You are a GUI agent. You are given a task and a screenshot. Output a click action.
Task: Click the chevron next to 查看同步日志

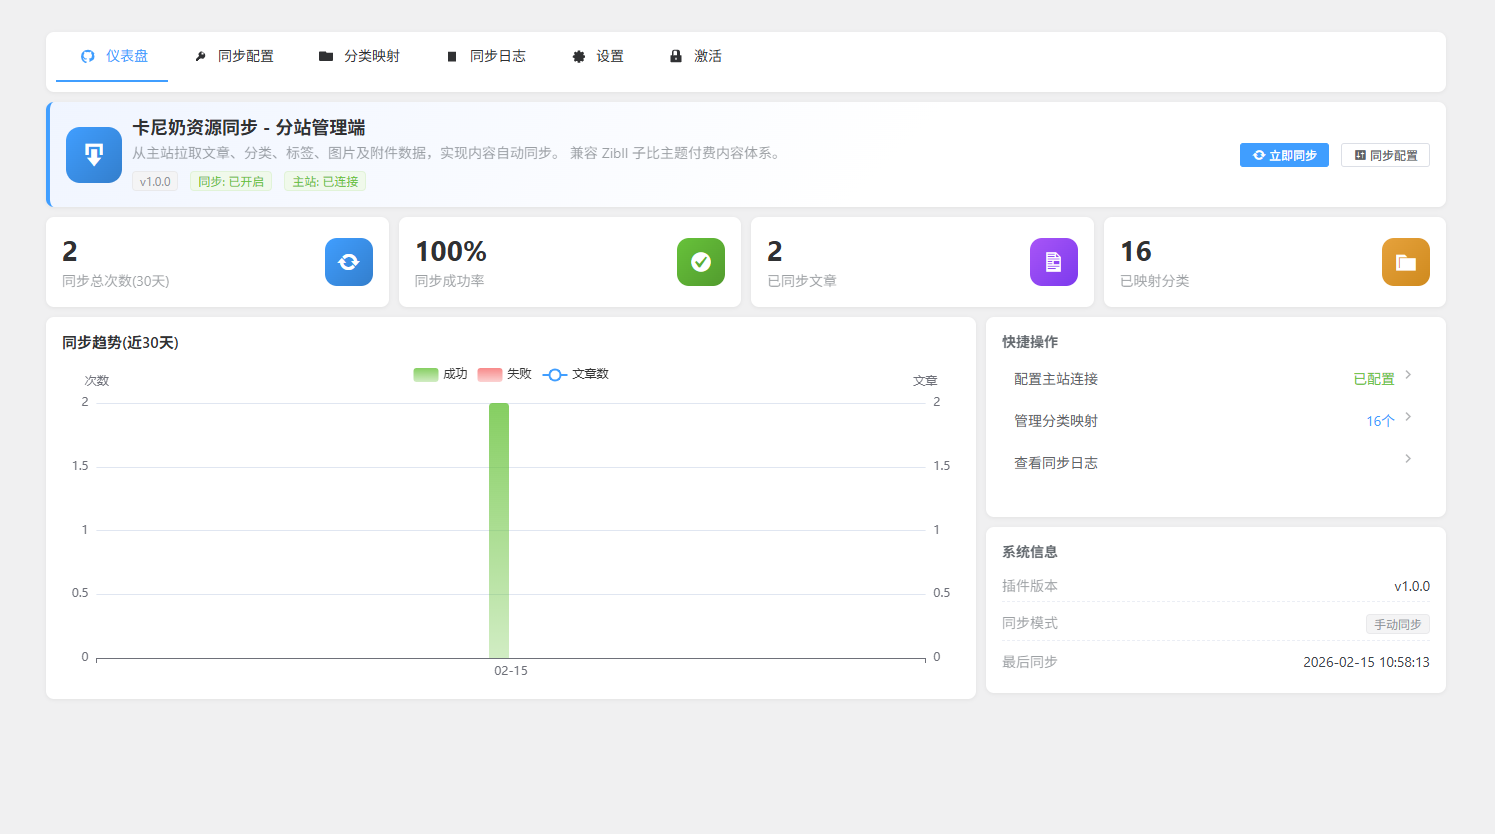(x=1407, y=459)
